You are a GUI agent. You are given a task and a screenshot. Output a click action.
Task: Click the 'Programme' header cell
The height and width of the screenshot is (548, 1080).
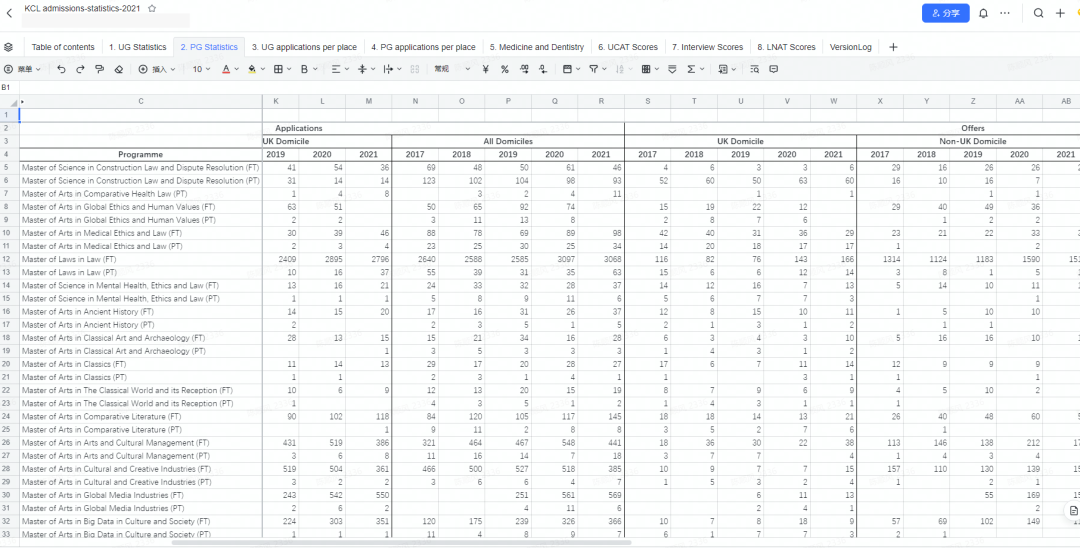[x=141, y=154]
